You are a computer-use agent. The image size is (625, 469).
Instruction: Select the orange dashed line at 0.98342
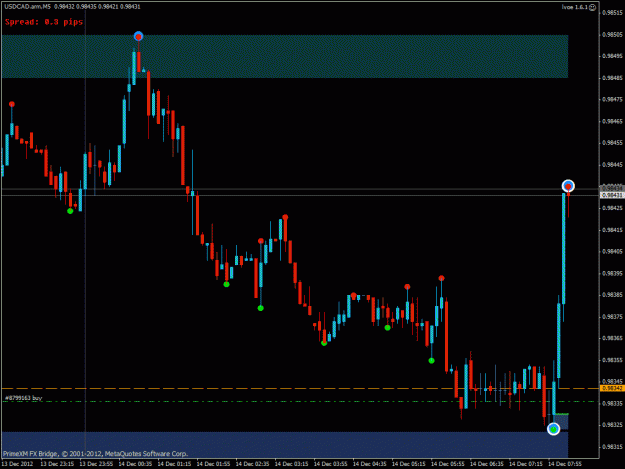point(300,388)
